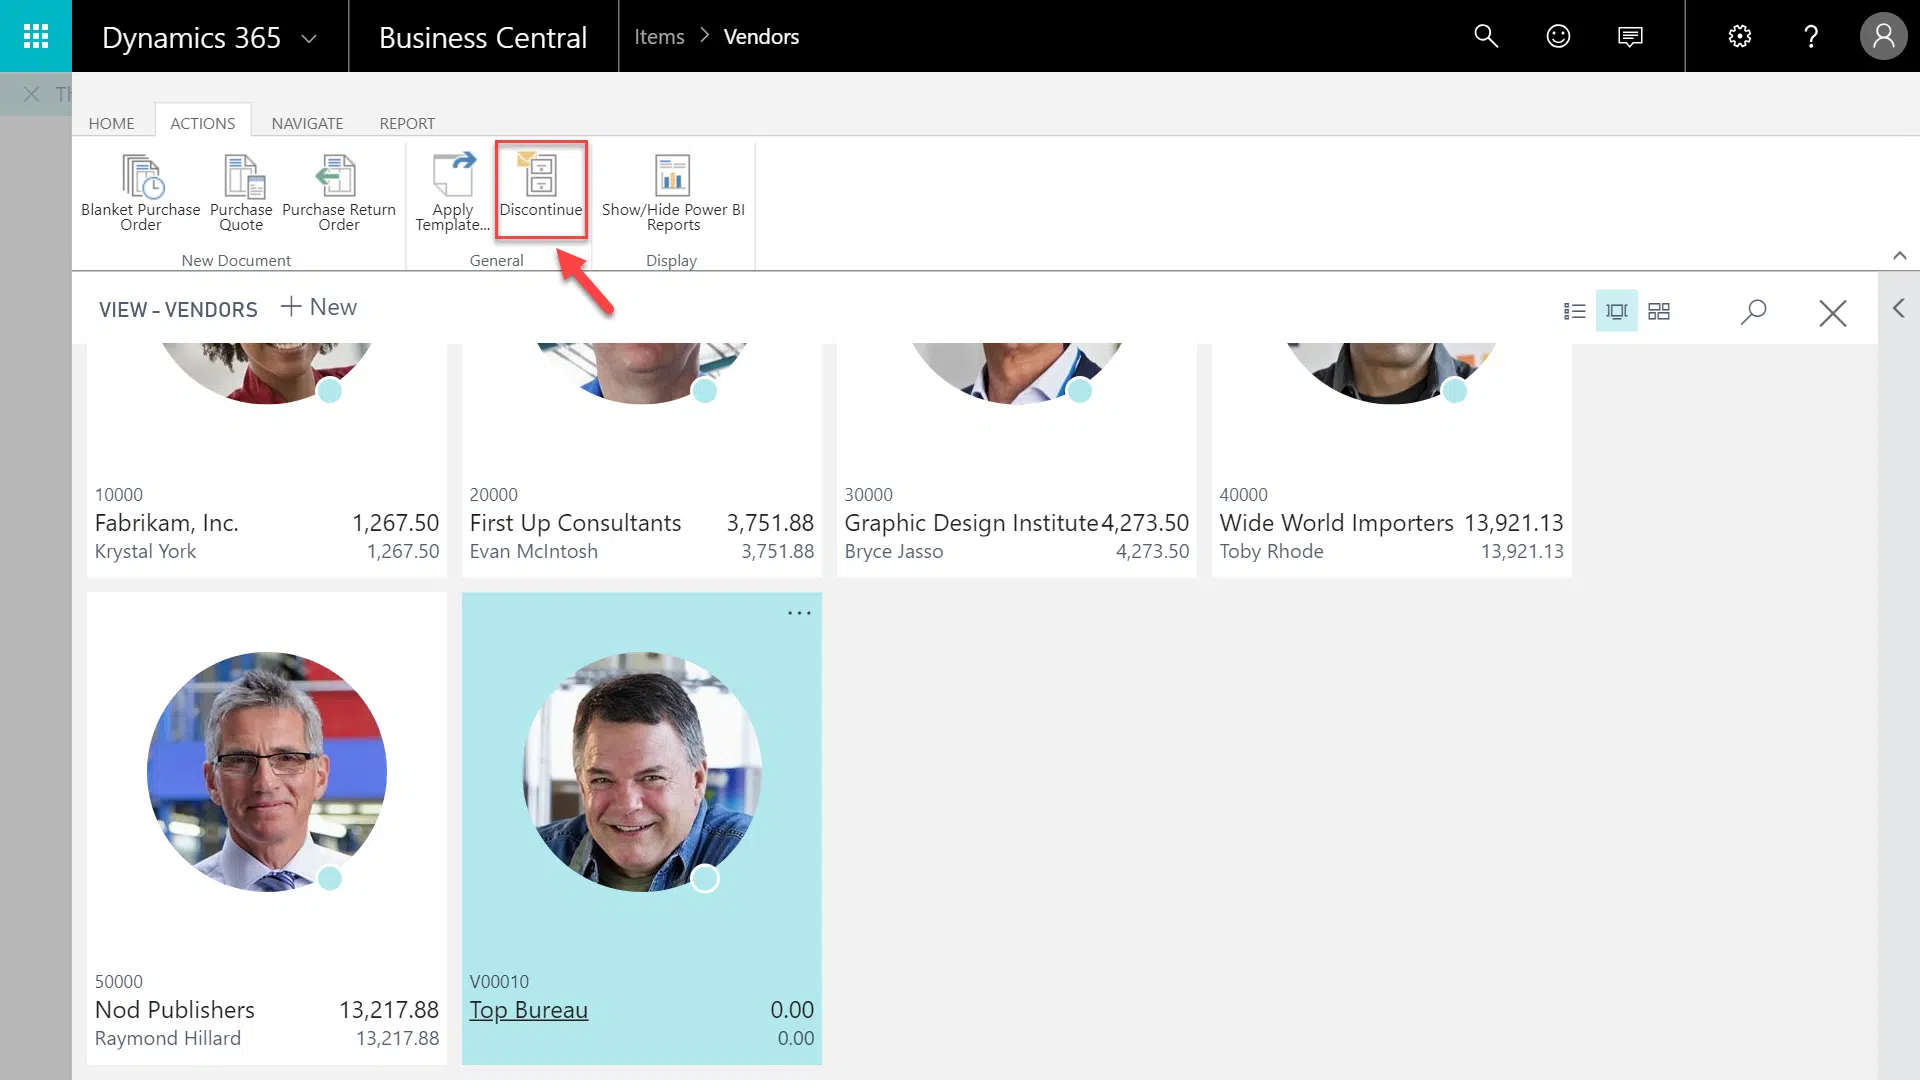1920x1080 pixels.
Task: Collapse the ribbon with up chevron
Action: point(1899,256)
